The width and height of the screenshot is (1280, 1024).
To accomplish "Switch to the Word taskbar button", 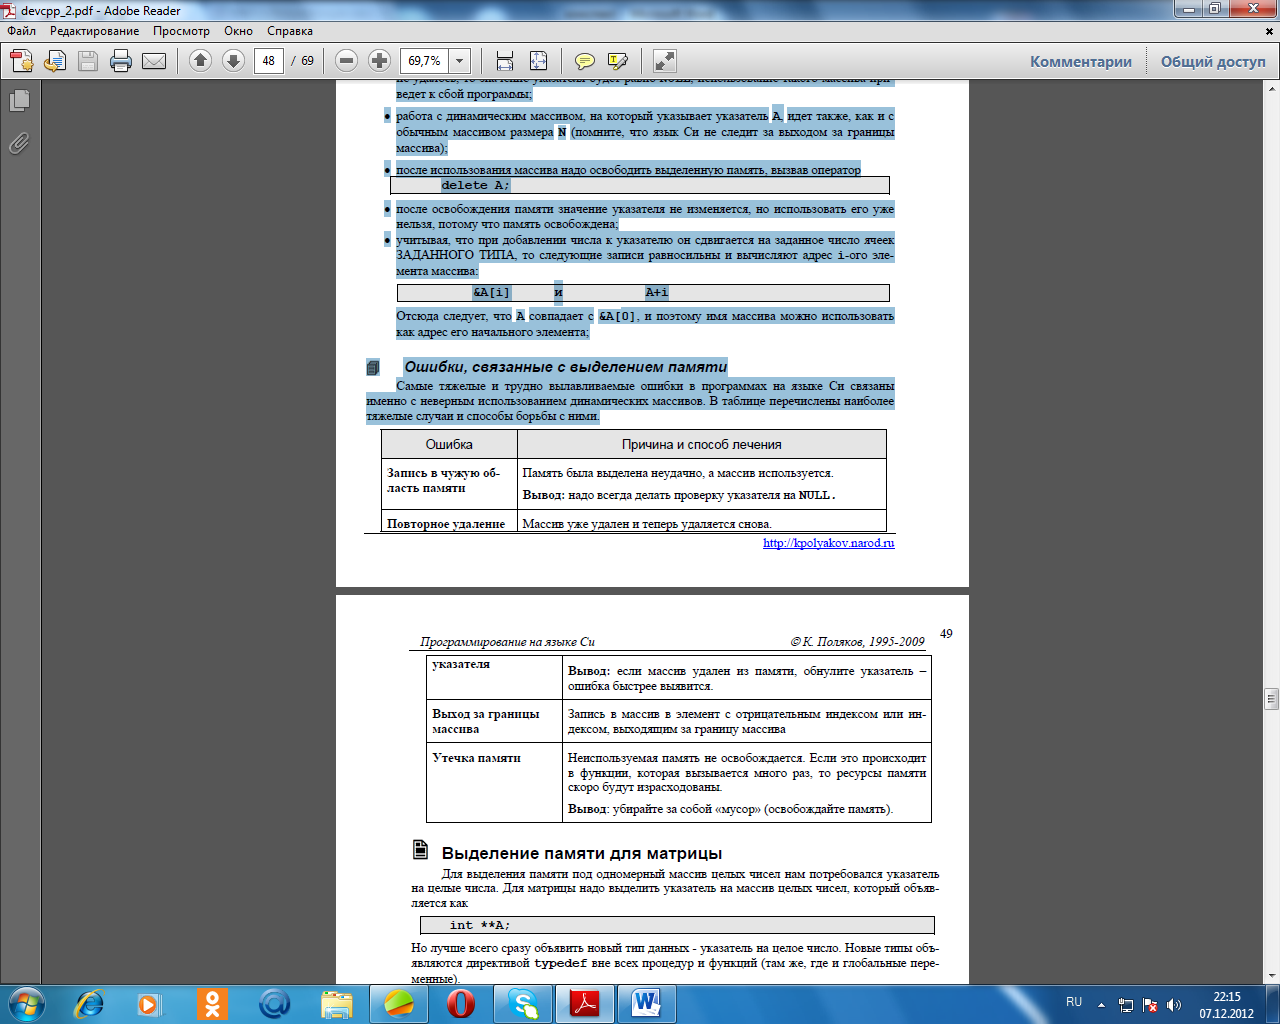I will 646,1003.
